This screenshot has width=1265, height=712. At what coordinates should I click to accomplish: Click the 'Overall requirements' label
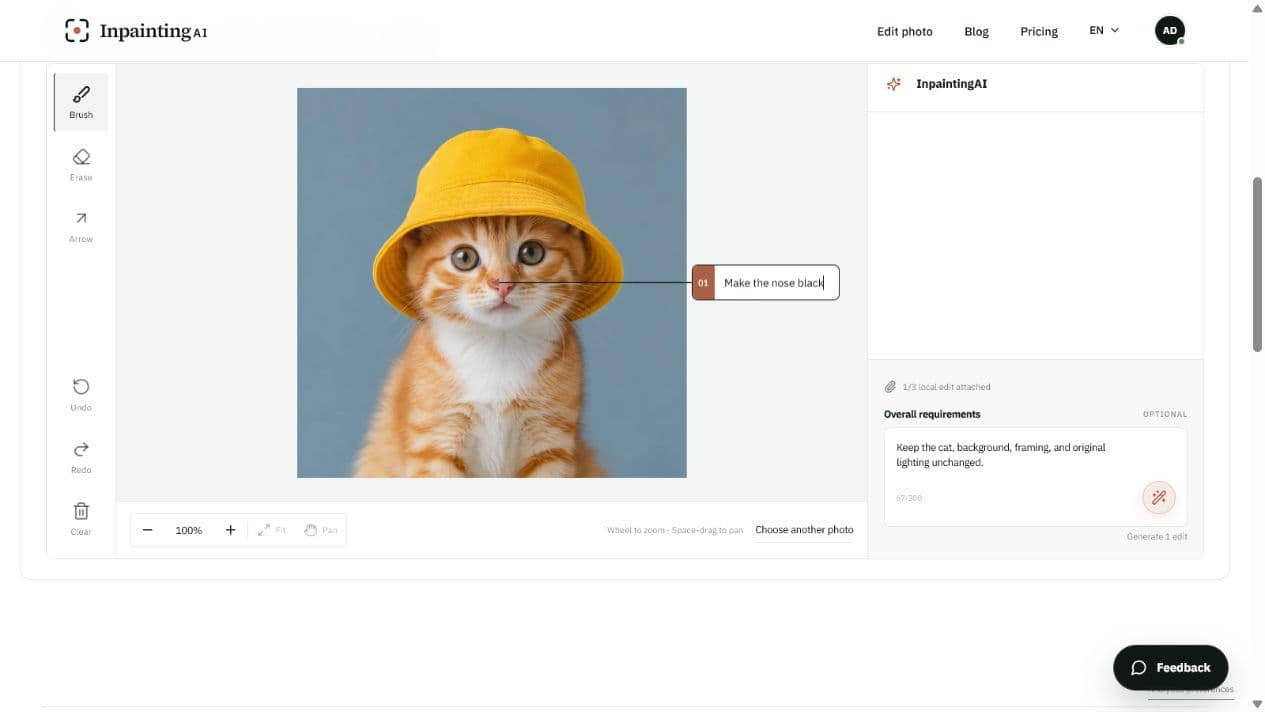coord(932,414)
